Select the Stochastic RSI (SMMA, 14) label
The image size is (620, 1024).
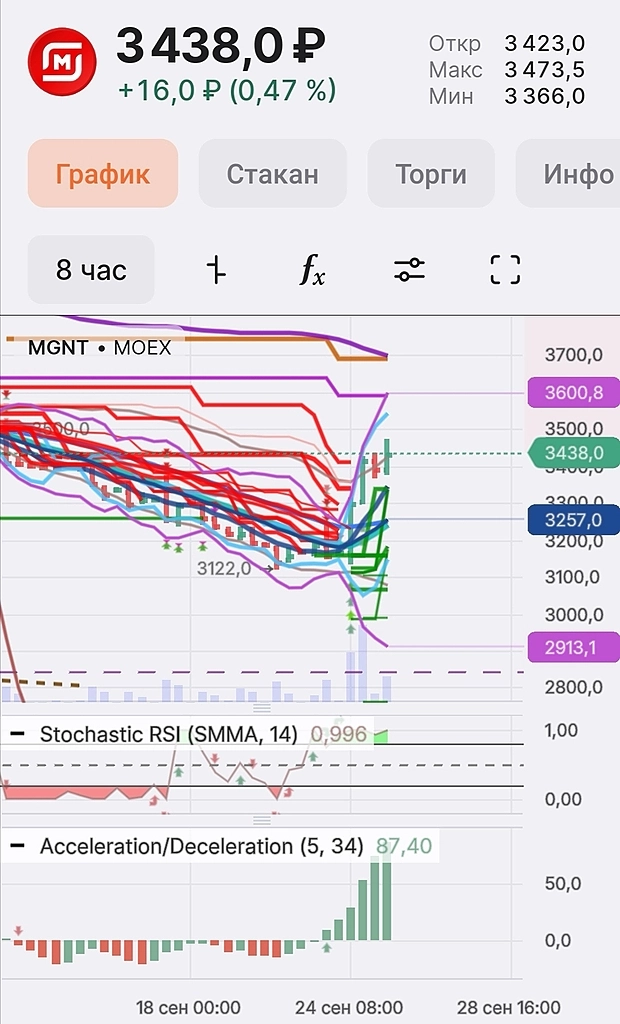pos(169,734)
